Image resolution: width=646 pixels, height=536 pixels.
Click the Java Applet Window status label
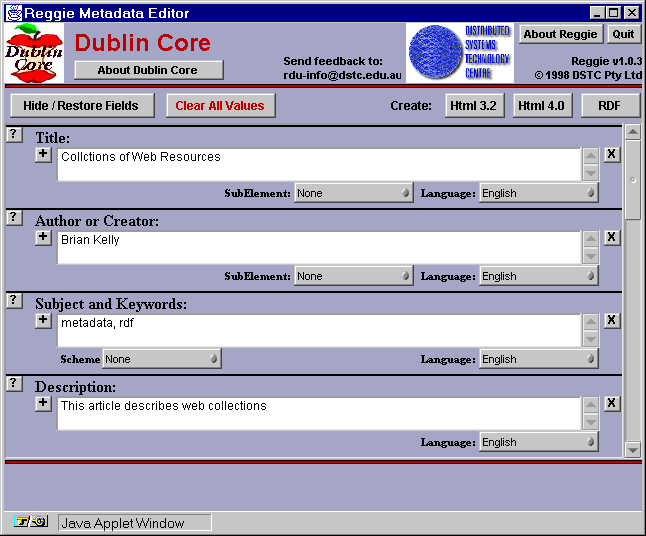click(x=135, y=523)
